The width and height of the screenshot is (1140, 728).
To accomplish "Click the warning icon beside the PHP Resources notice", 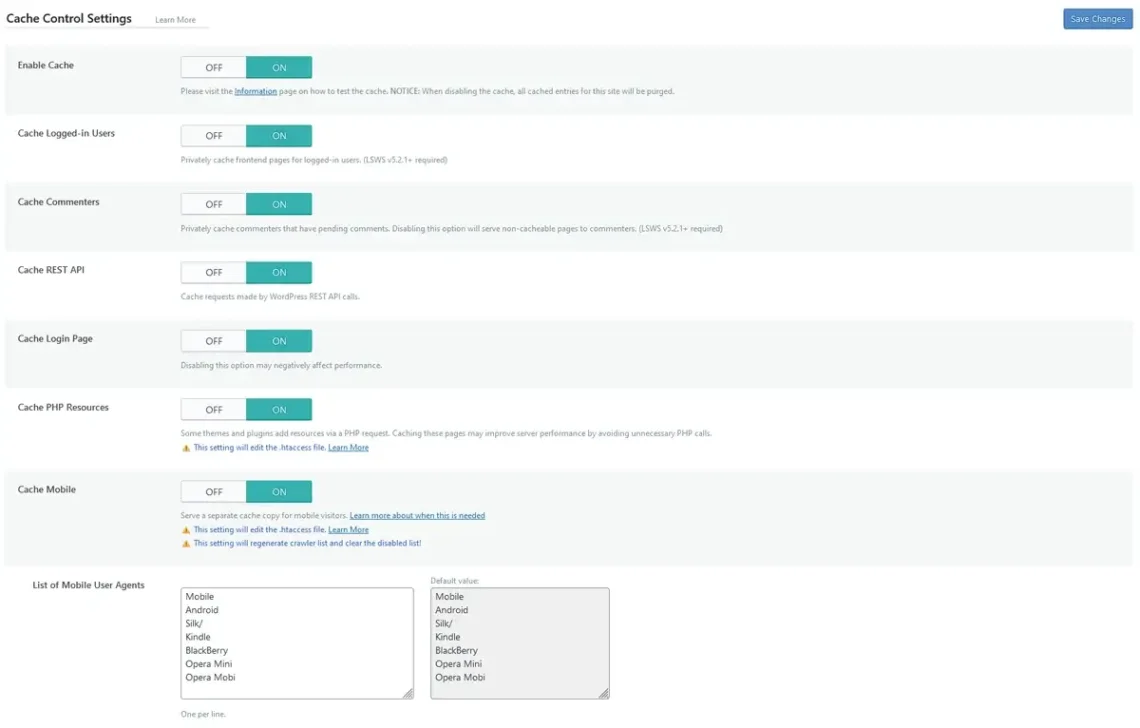I will pos(186,447).
